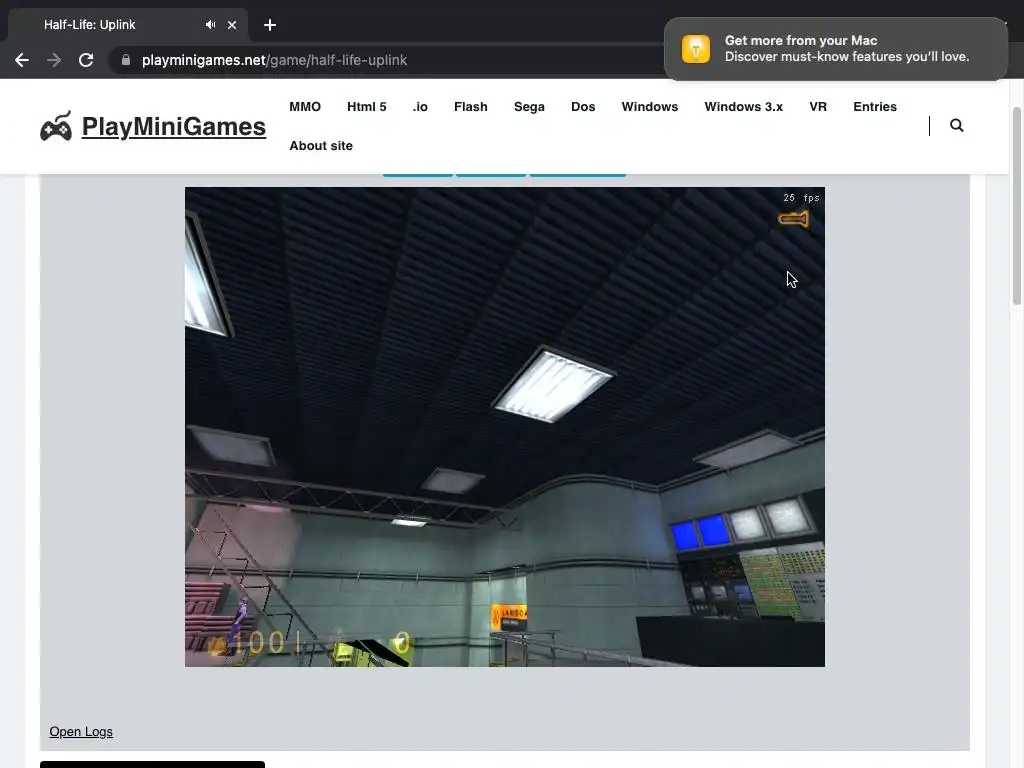Click the lightbulb tips notification icon
This screenshot has height=768, width=1024.
coord(696,49)
